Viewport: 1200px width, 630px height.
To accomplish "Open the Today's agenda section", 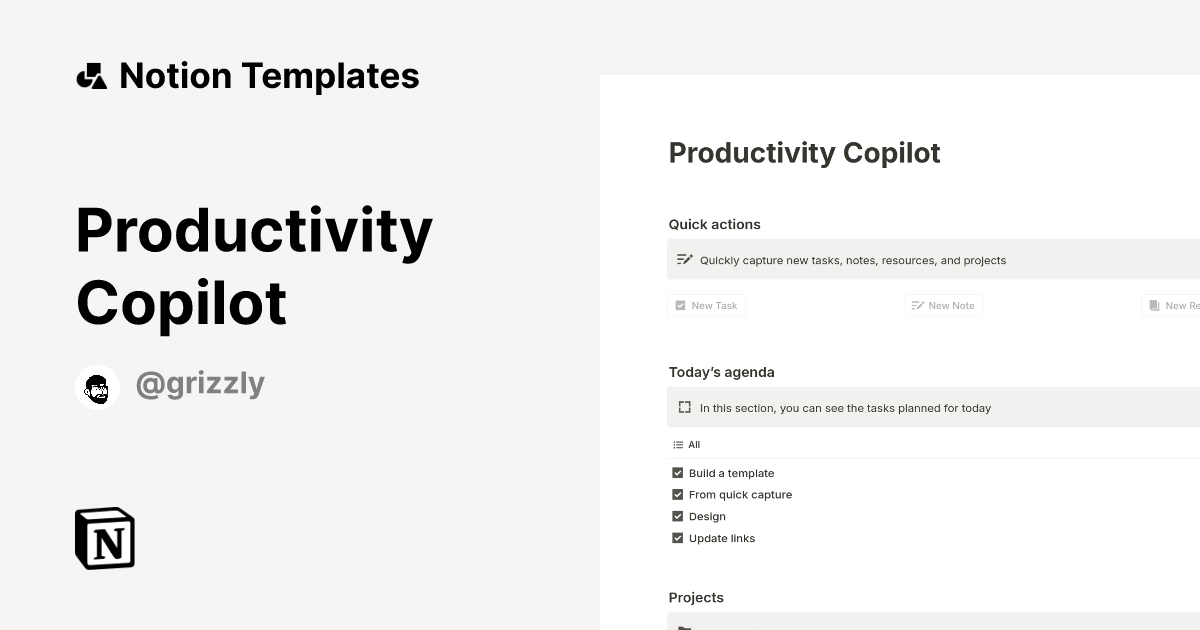I will pos(721,371).
